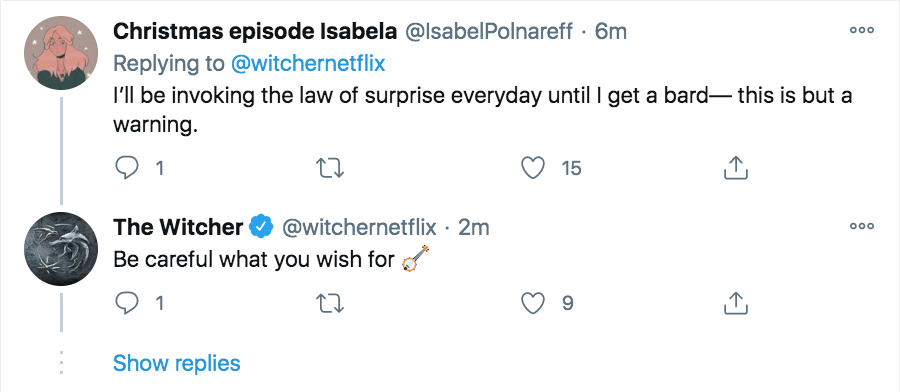Like Isabela's tweet with 15 likes
The image size is (900, 392).
[533, 168]
